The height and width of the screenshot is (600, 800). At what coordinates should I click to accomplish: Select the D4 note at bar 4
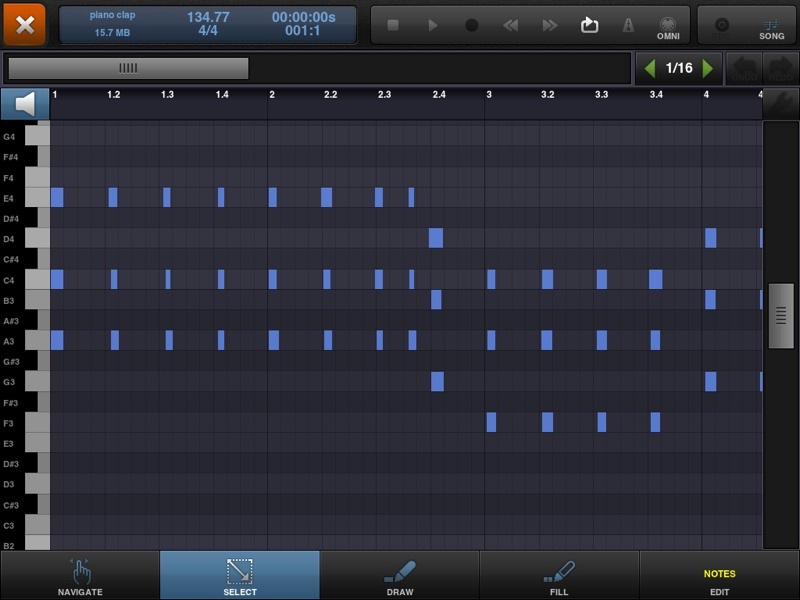pyautogui.click(x=711, y=238)
